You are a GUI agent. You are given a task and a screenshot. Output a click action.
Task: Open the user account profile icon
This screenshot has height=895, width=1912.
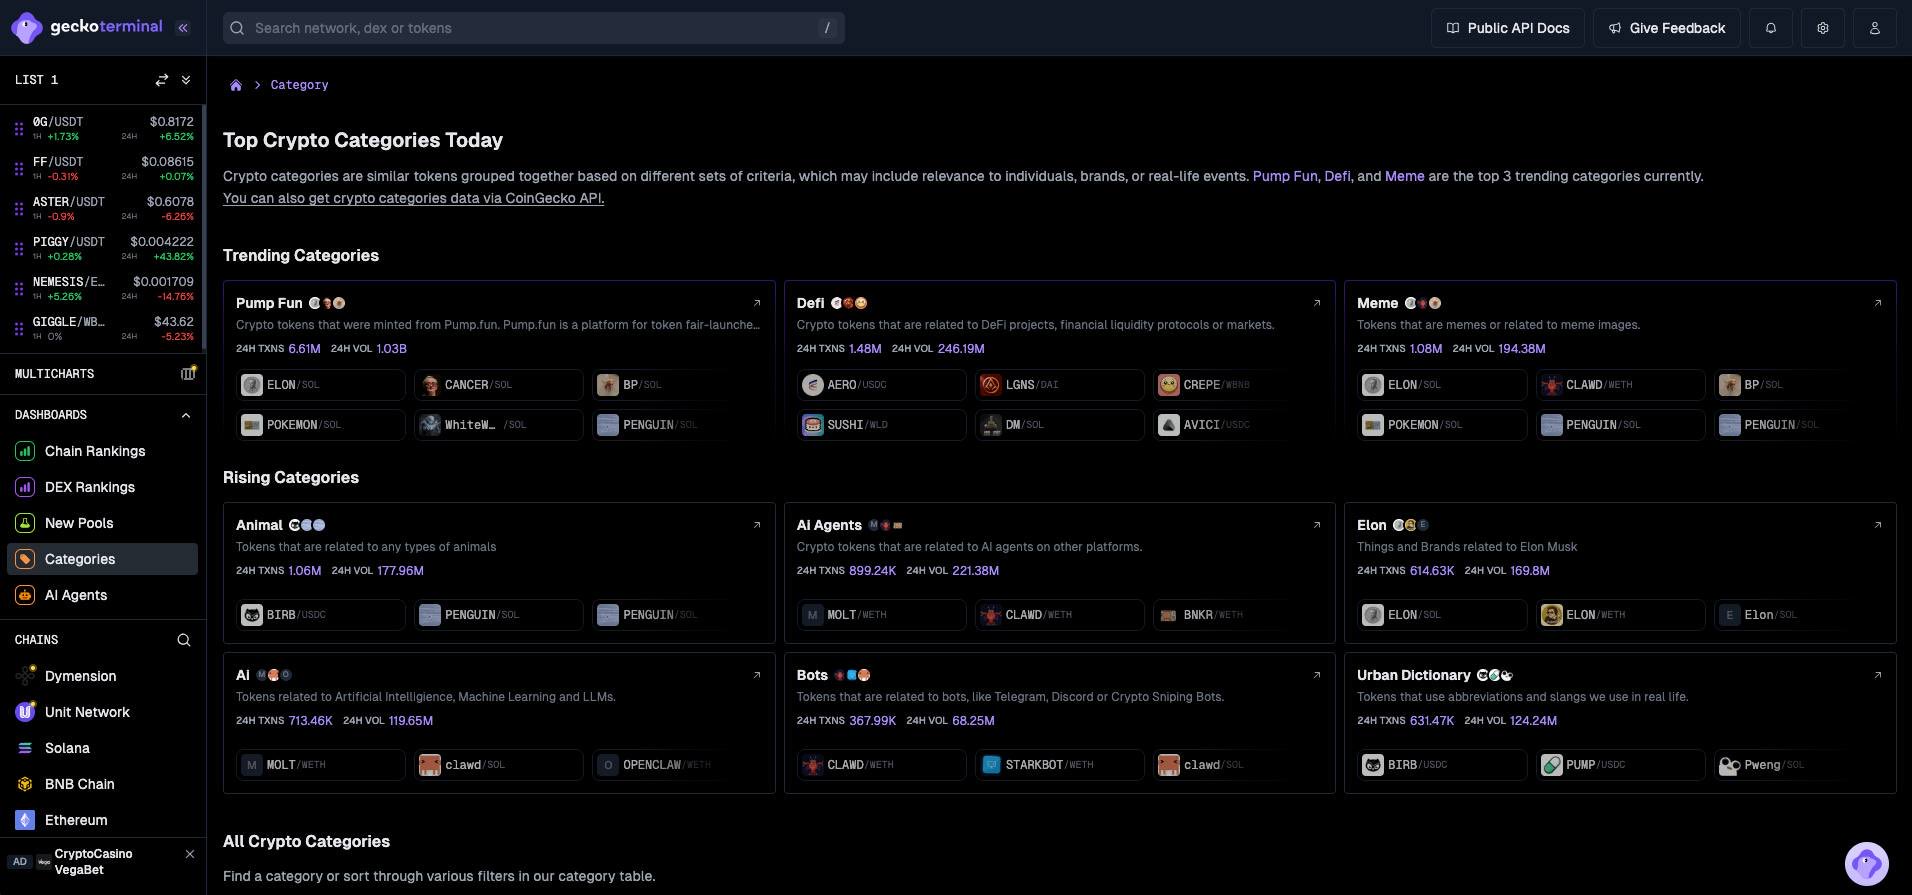coord(1875,28)
